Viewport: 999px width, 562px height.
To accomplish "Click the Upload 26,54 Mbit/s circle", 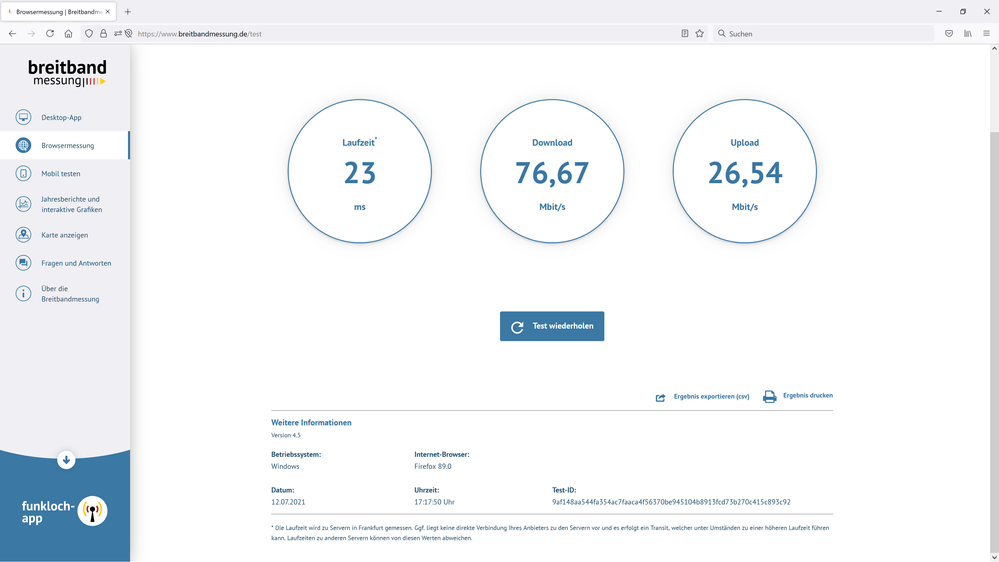I will [744, 171].
